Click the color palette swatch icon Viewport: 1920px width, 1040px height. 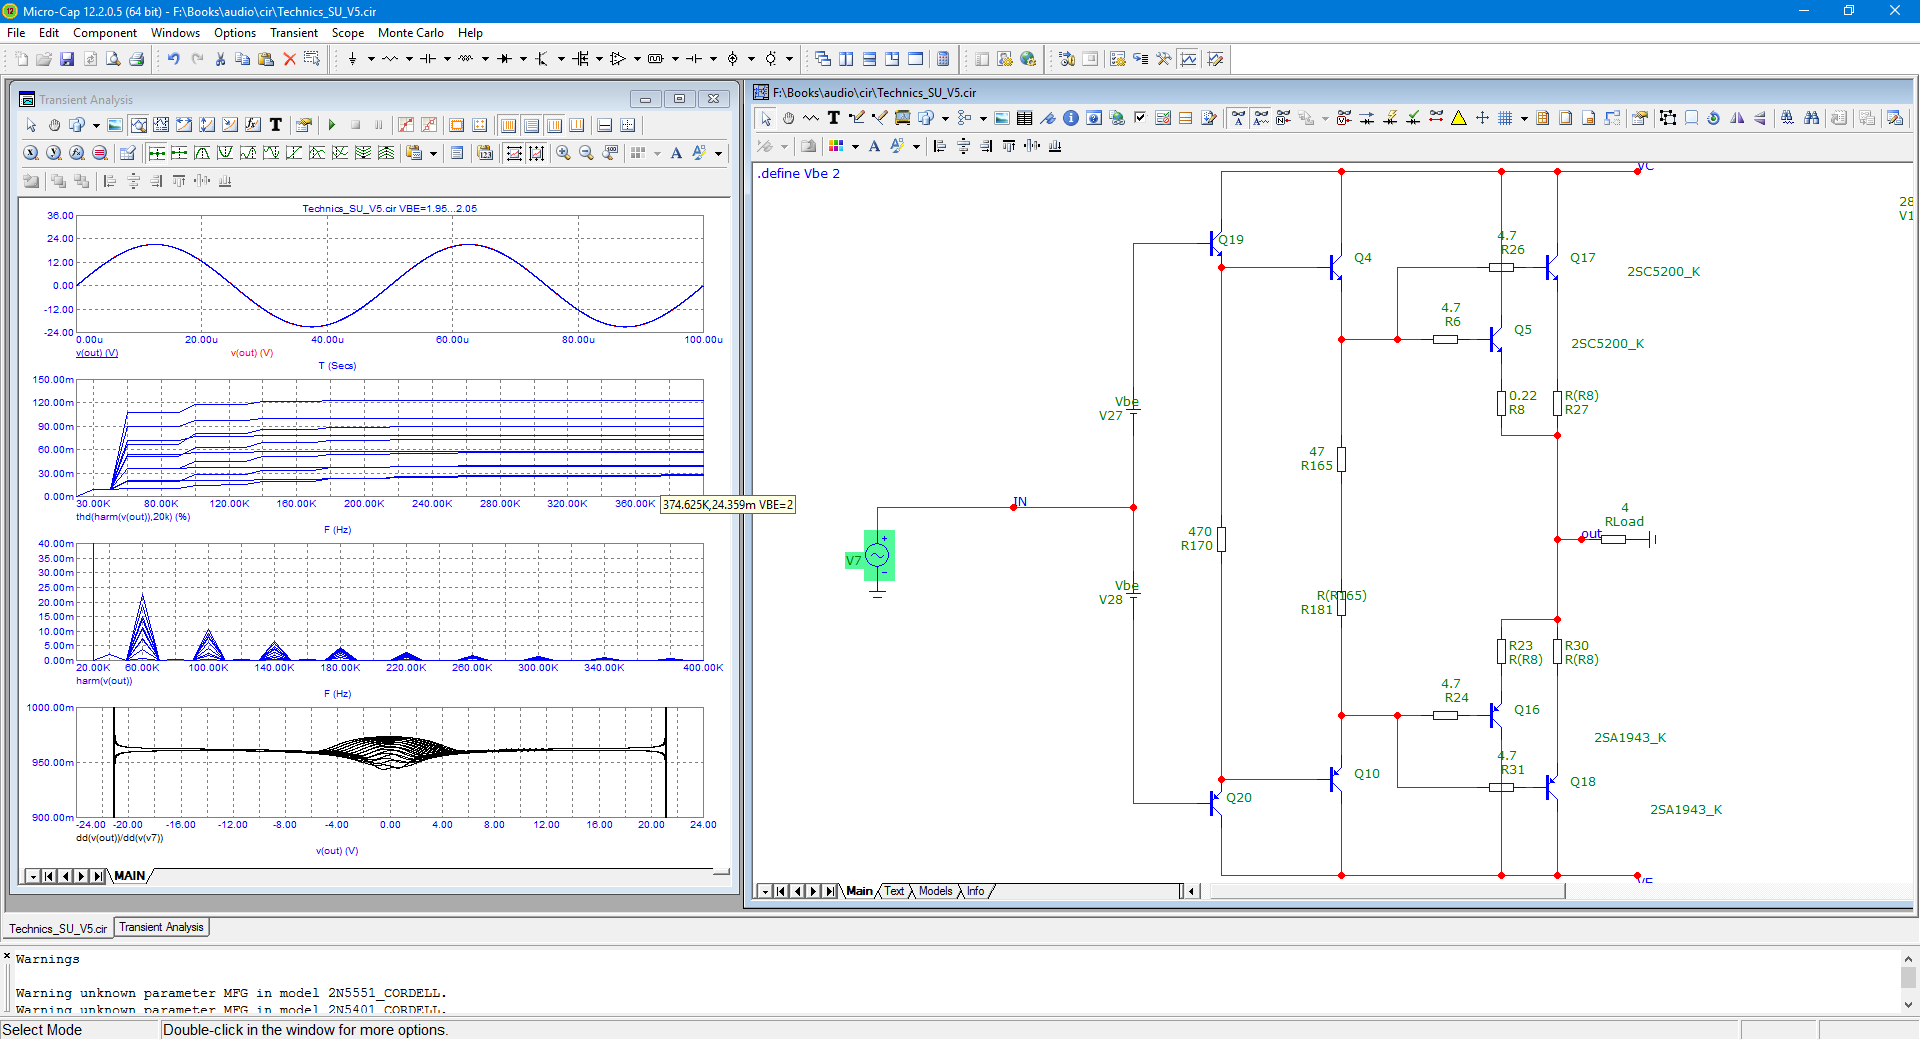[836, 146]
